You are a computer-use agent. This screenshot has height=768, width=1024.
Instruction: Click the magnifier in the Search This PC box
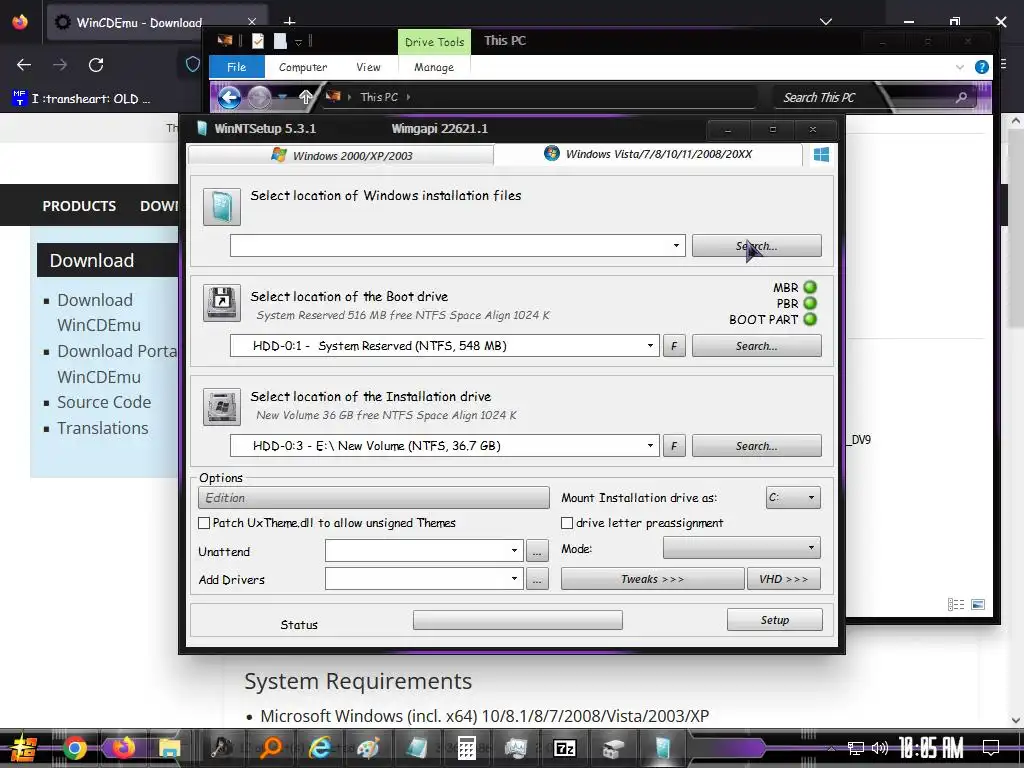click(961, 97)
